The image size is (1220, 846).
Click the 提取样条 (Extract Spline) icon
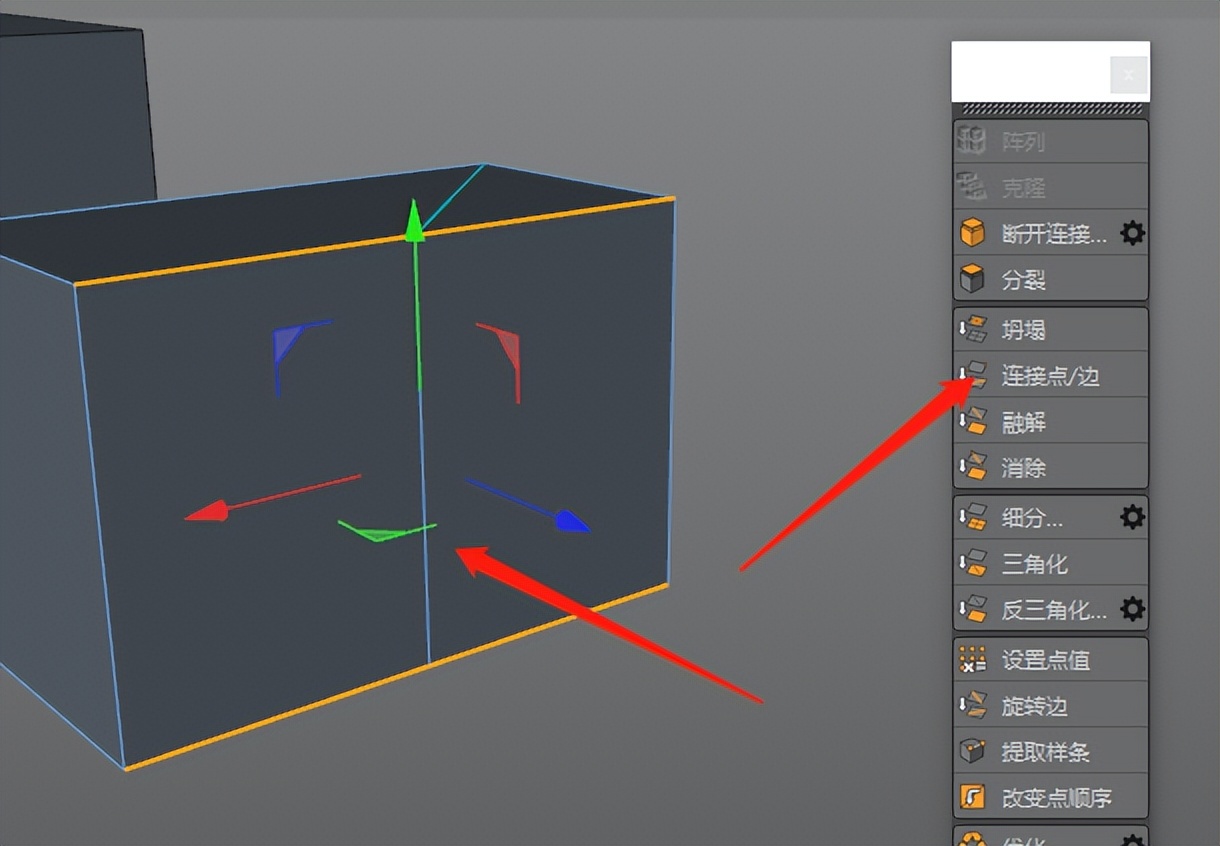pos(971,752)
